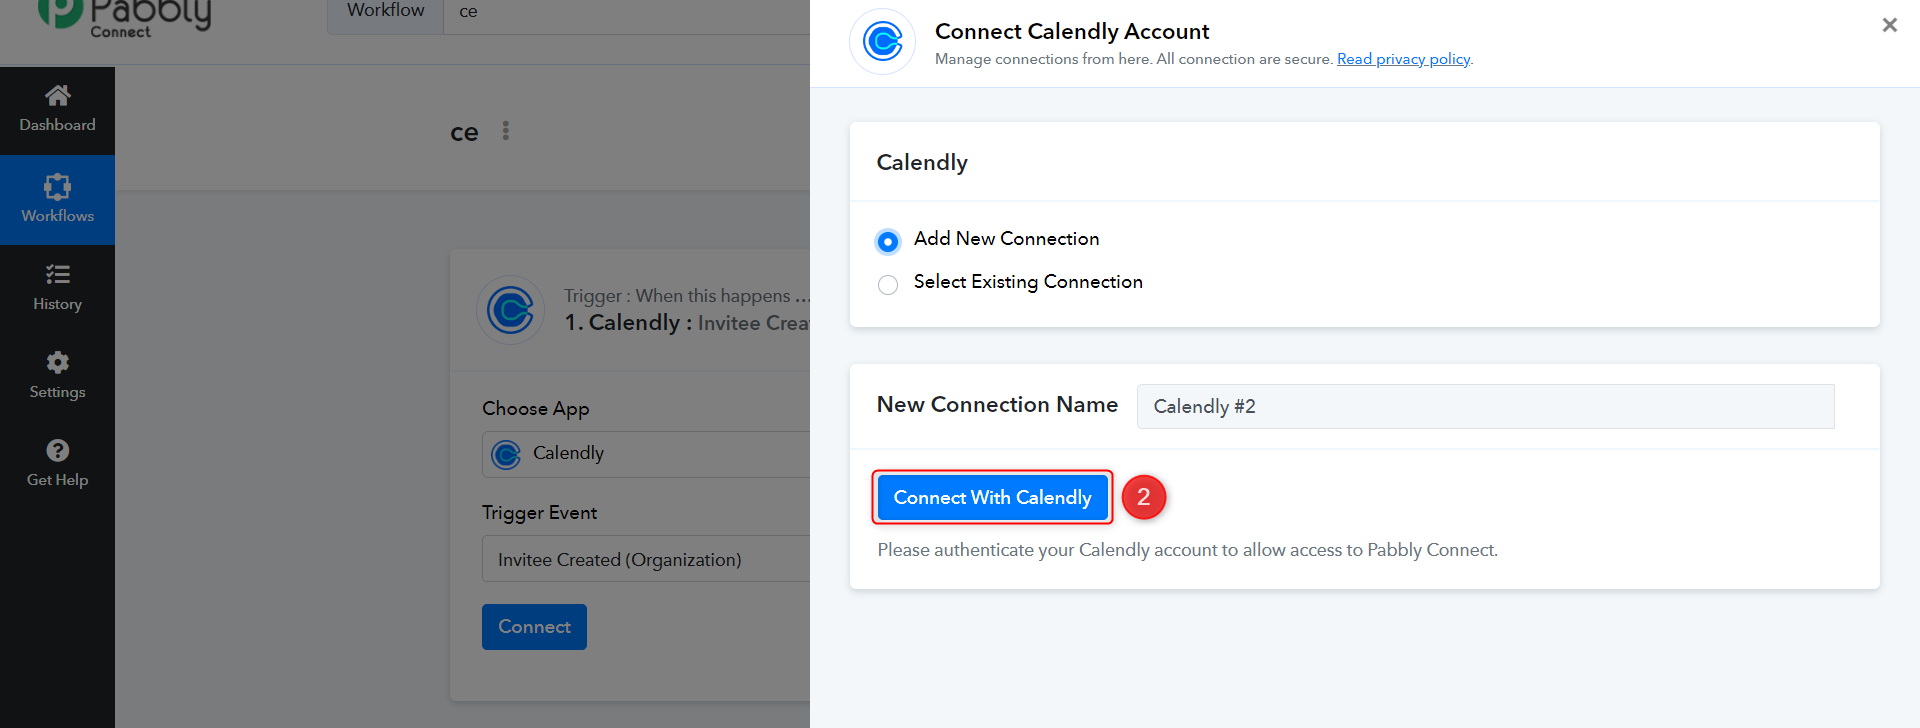Click the Calendly icon in Choose App field

tap(506, 454)
